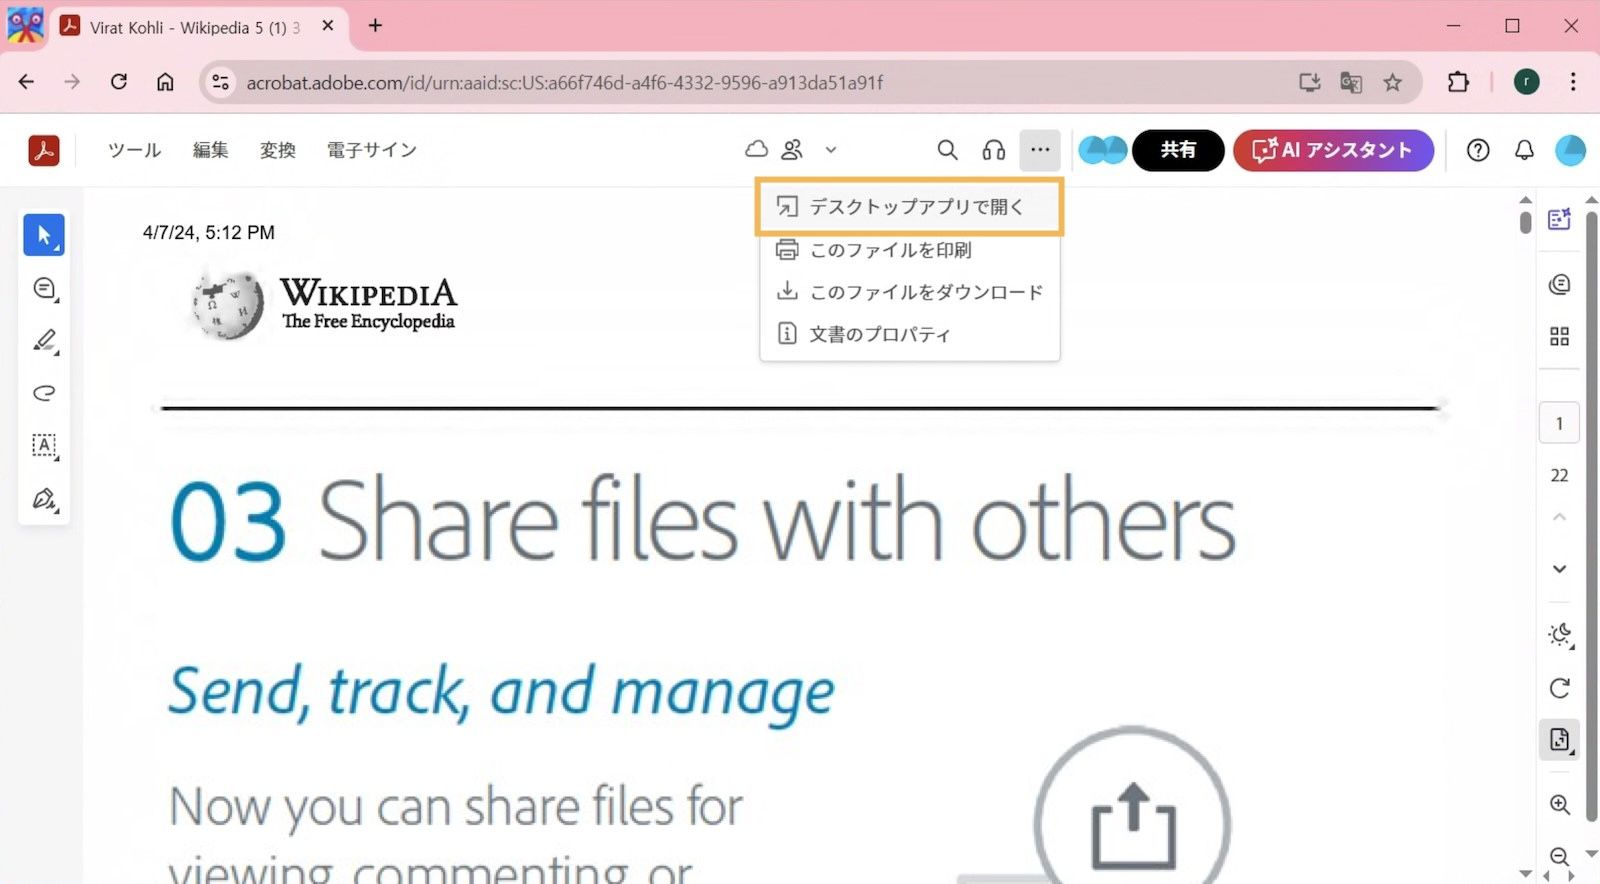Open a new tab with the plus button
Screen dimensions: 1600x884
click(x=375, y=26)
